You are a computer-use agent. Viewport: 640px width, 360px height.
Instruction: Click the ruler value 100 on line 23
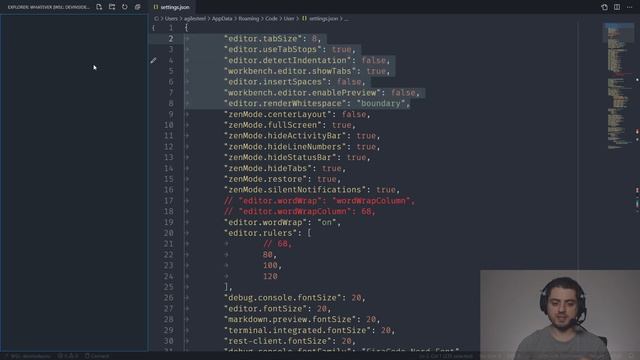tap(270, 265)
